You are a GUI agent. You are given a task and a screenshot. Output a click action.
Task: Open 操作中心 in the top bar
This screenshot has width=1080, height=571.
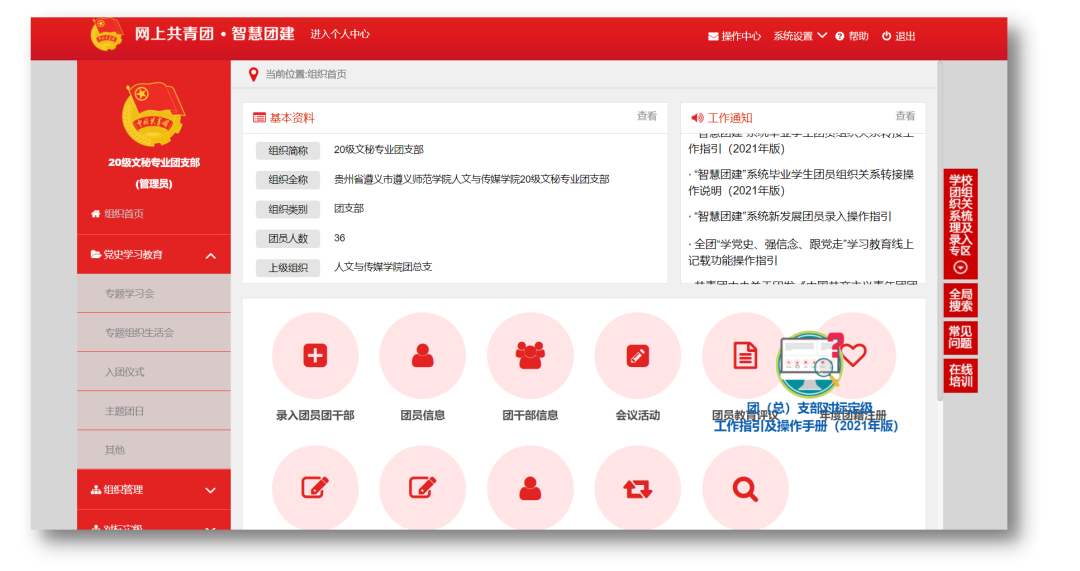coord(734,36)
